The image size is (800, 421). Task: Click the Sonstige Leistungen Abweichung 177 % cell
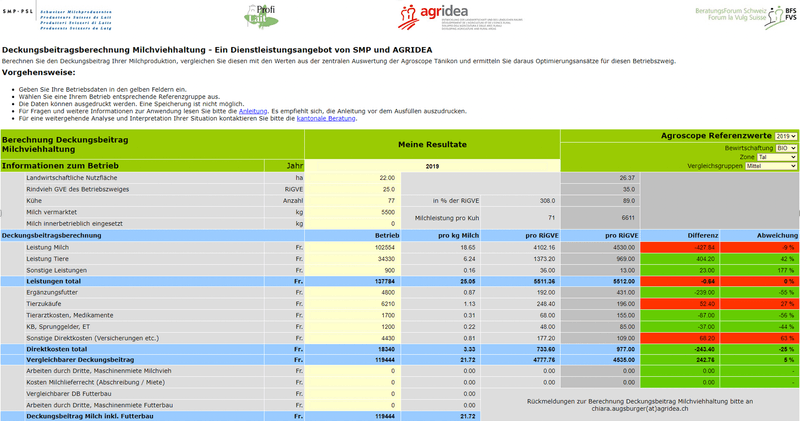coord(760,270)
